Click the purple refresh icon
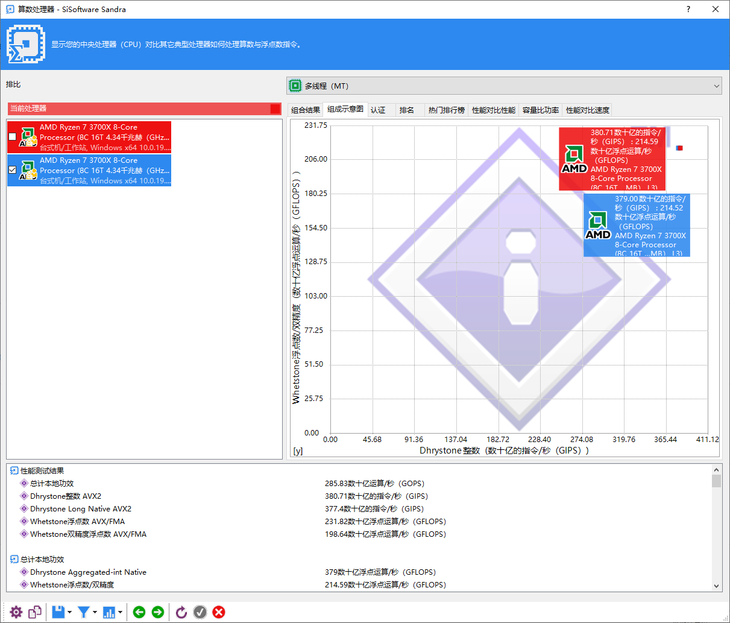The image size is (730, 623). click(182, 612)
